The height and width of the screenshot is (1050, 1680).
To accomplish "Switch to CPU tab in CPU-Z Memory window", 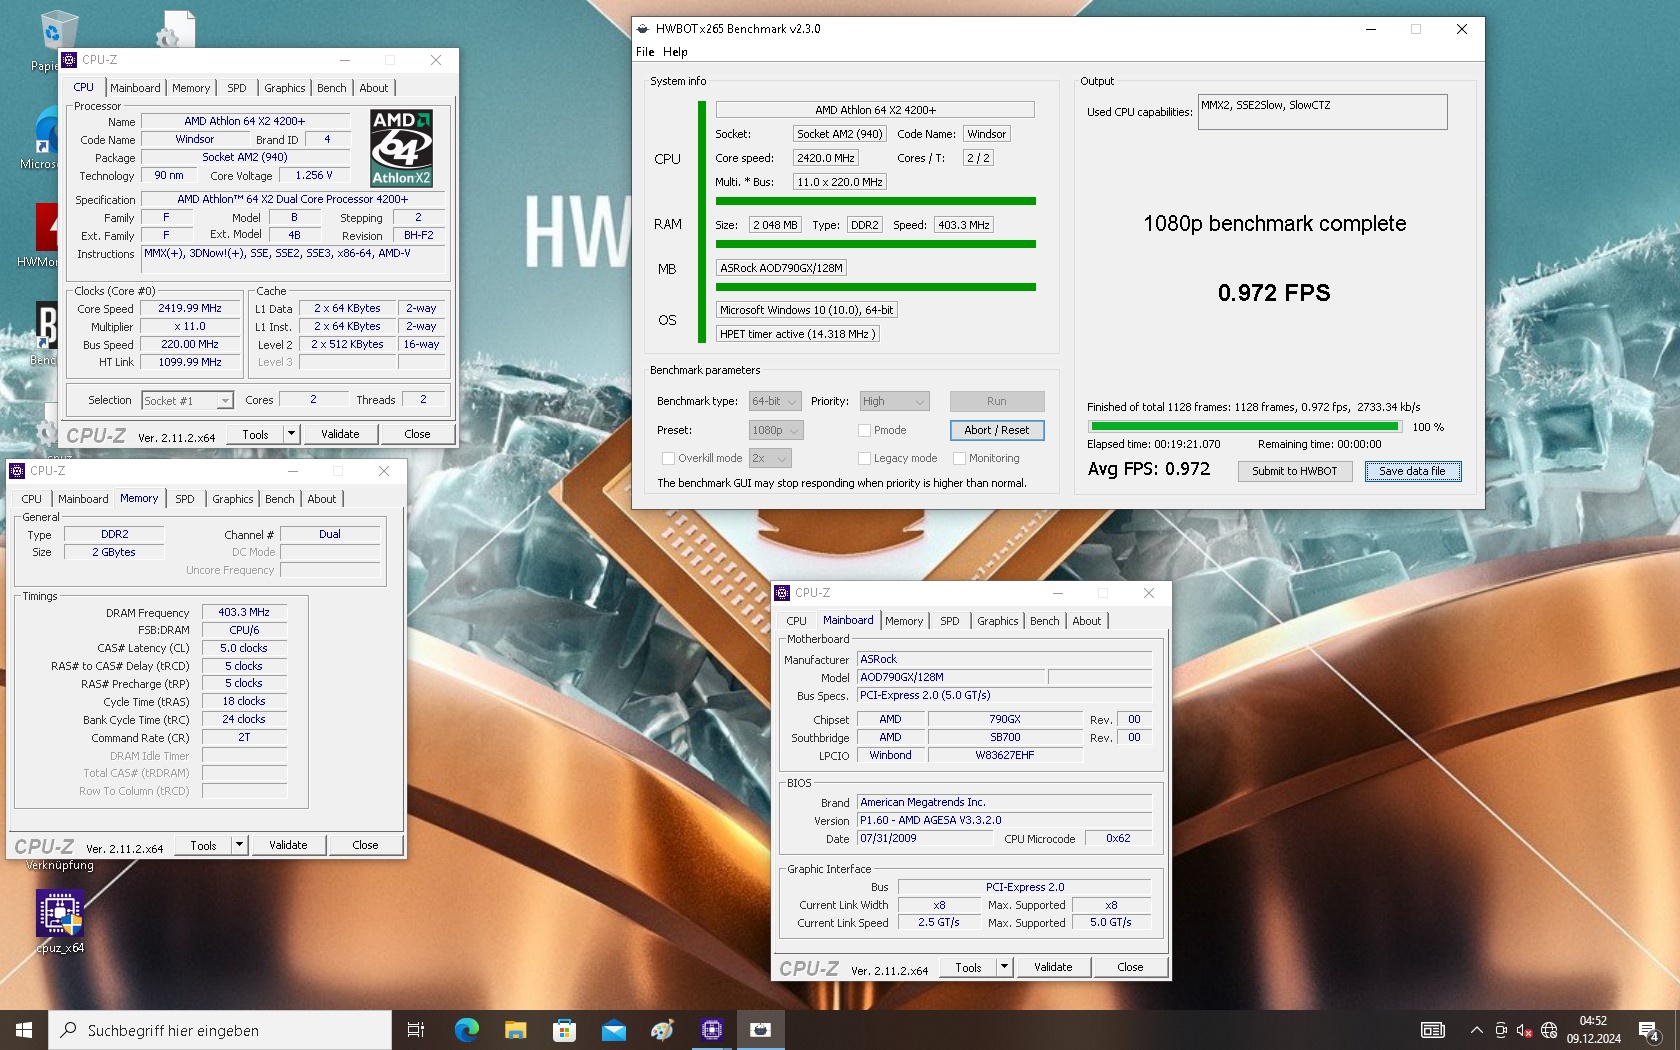I will [x=32, y=499].
